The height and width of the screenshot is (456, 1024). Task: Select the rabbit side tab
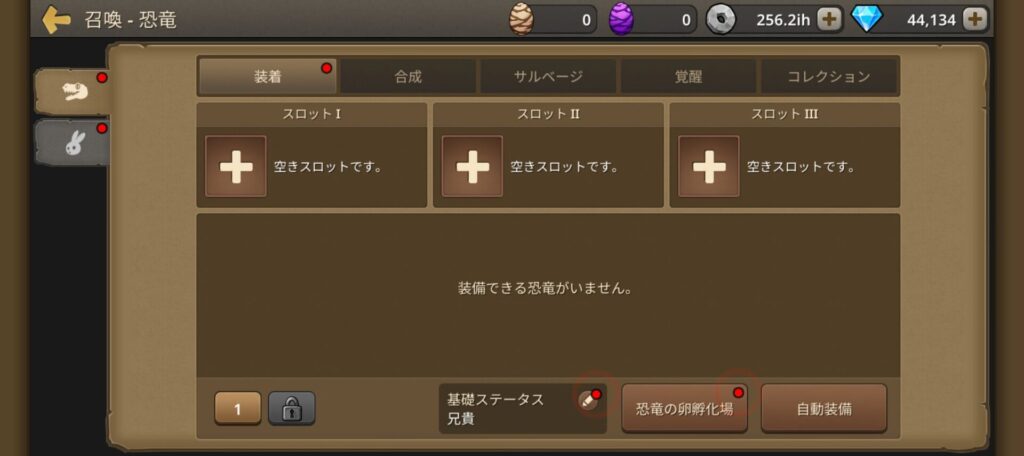pyautogui.click(x=72, y=142)
